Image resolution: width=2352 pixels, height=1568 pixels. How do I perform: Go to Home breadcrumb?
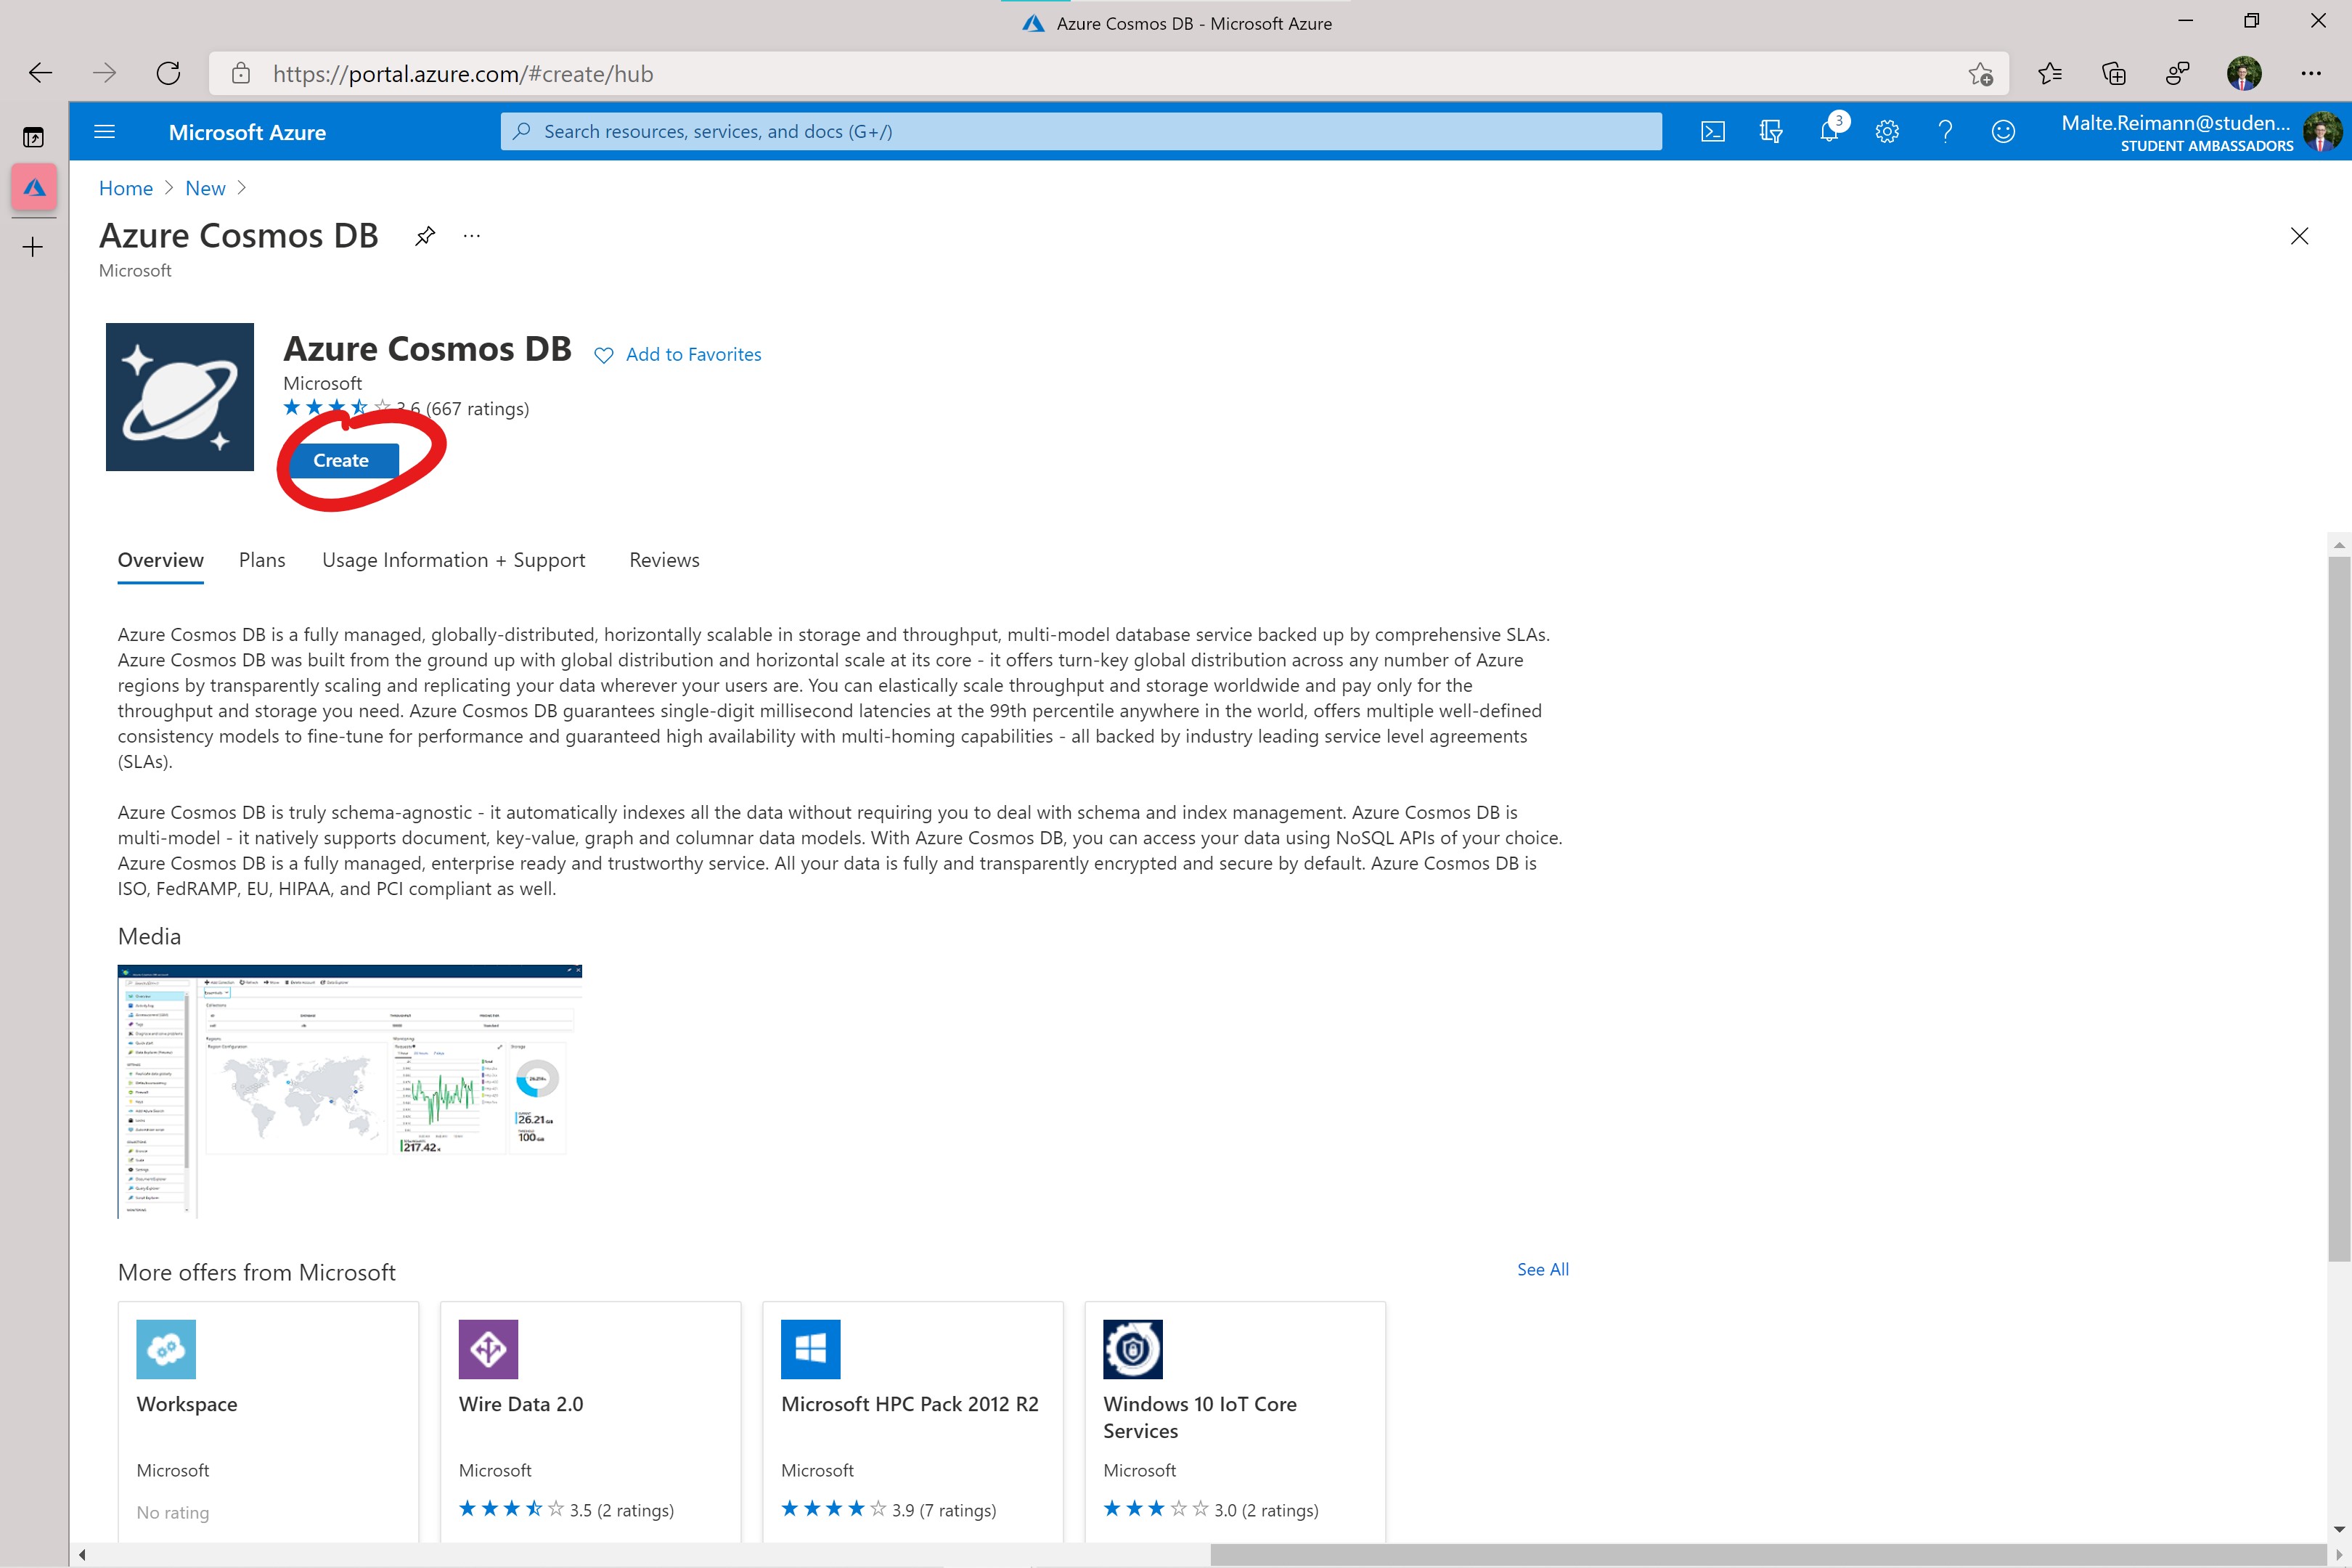[x=126, y=188]
